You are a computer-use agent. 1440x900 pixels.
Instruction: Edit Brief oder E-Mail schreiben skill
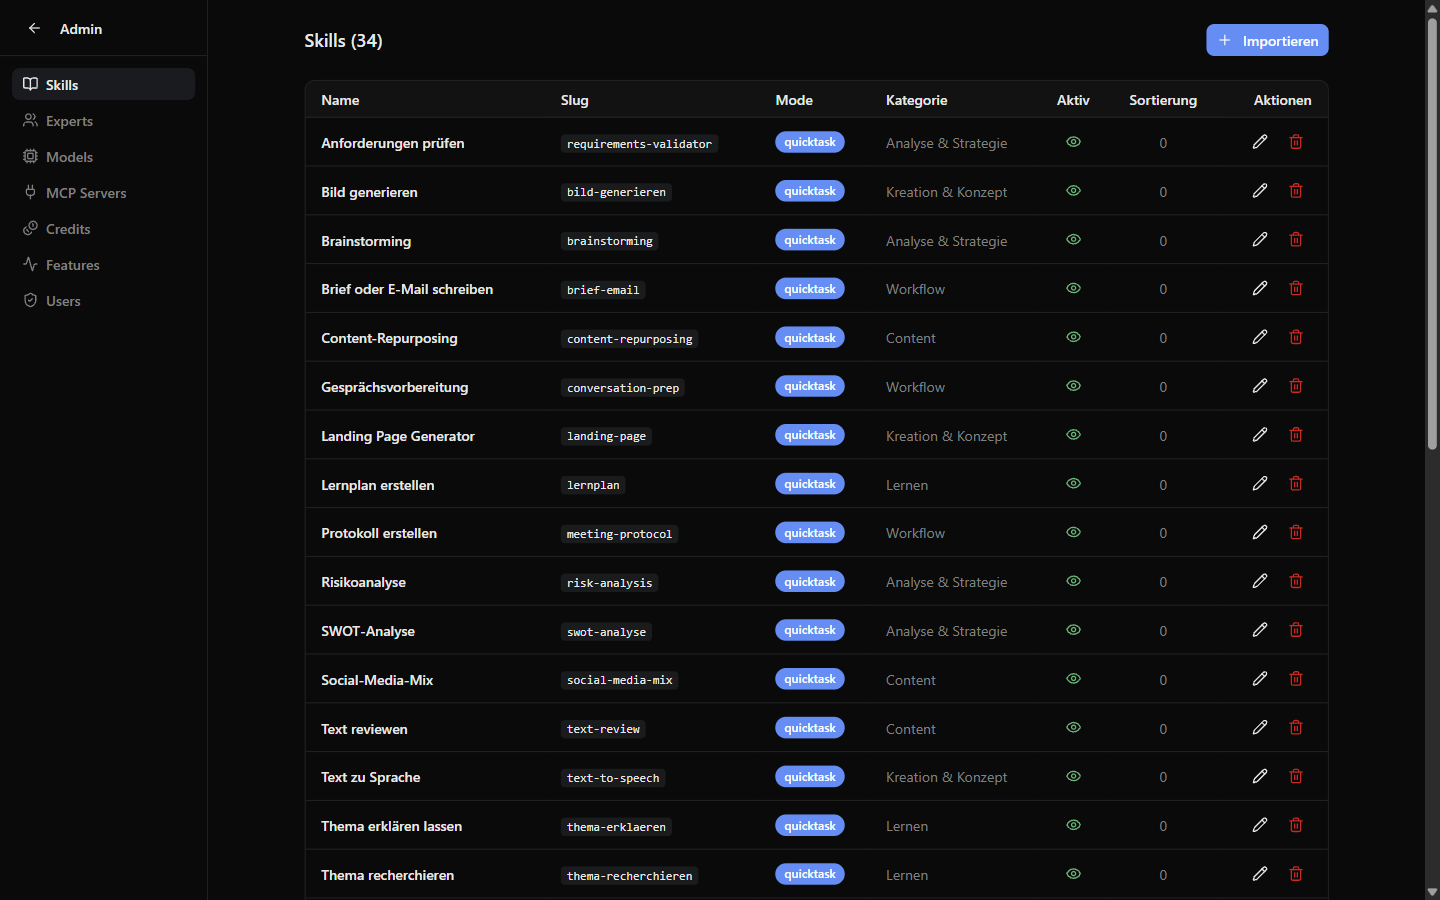pos(1260,289)
